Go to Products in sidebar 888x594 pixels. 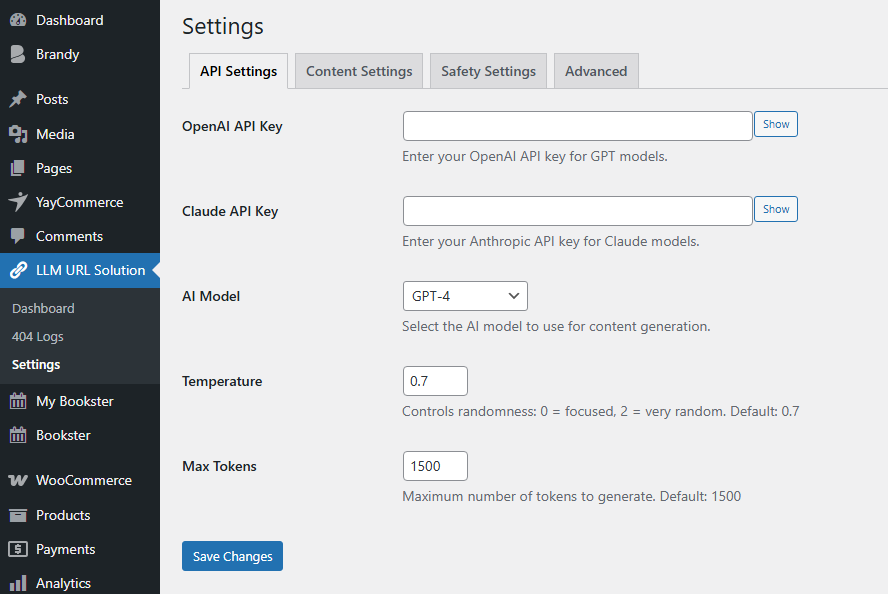pyautogui.click(x=80, y=515)
